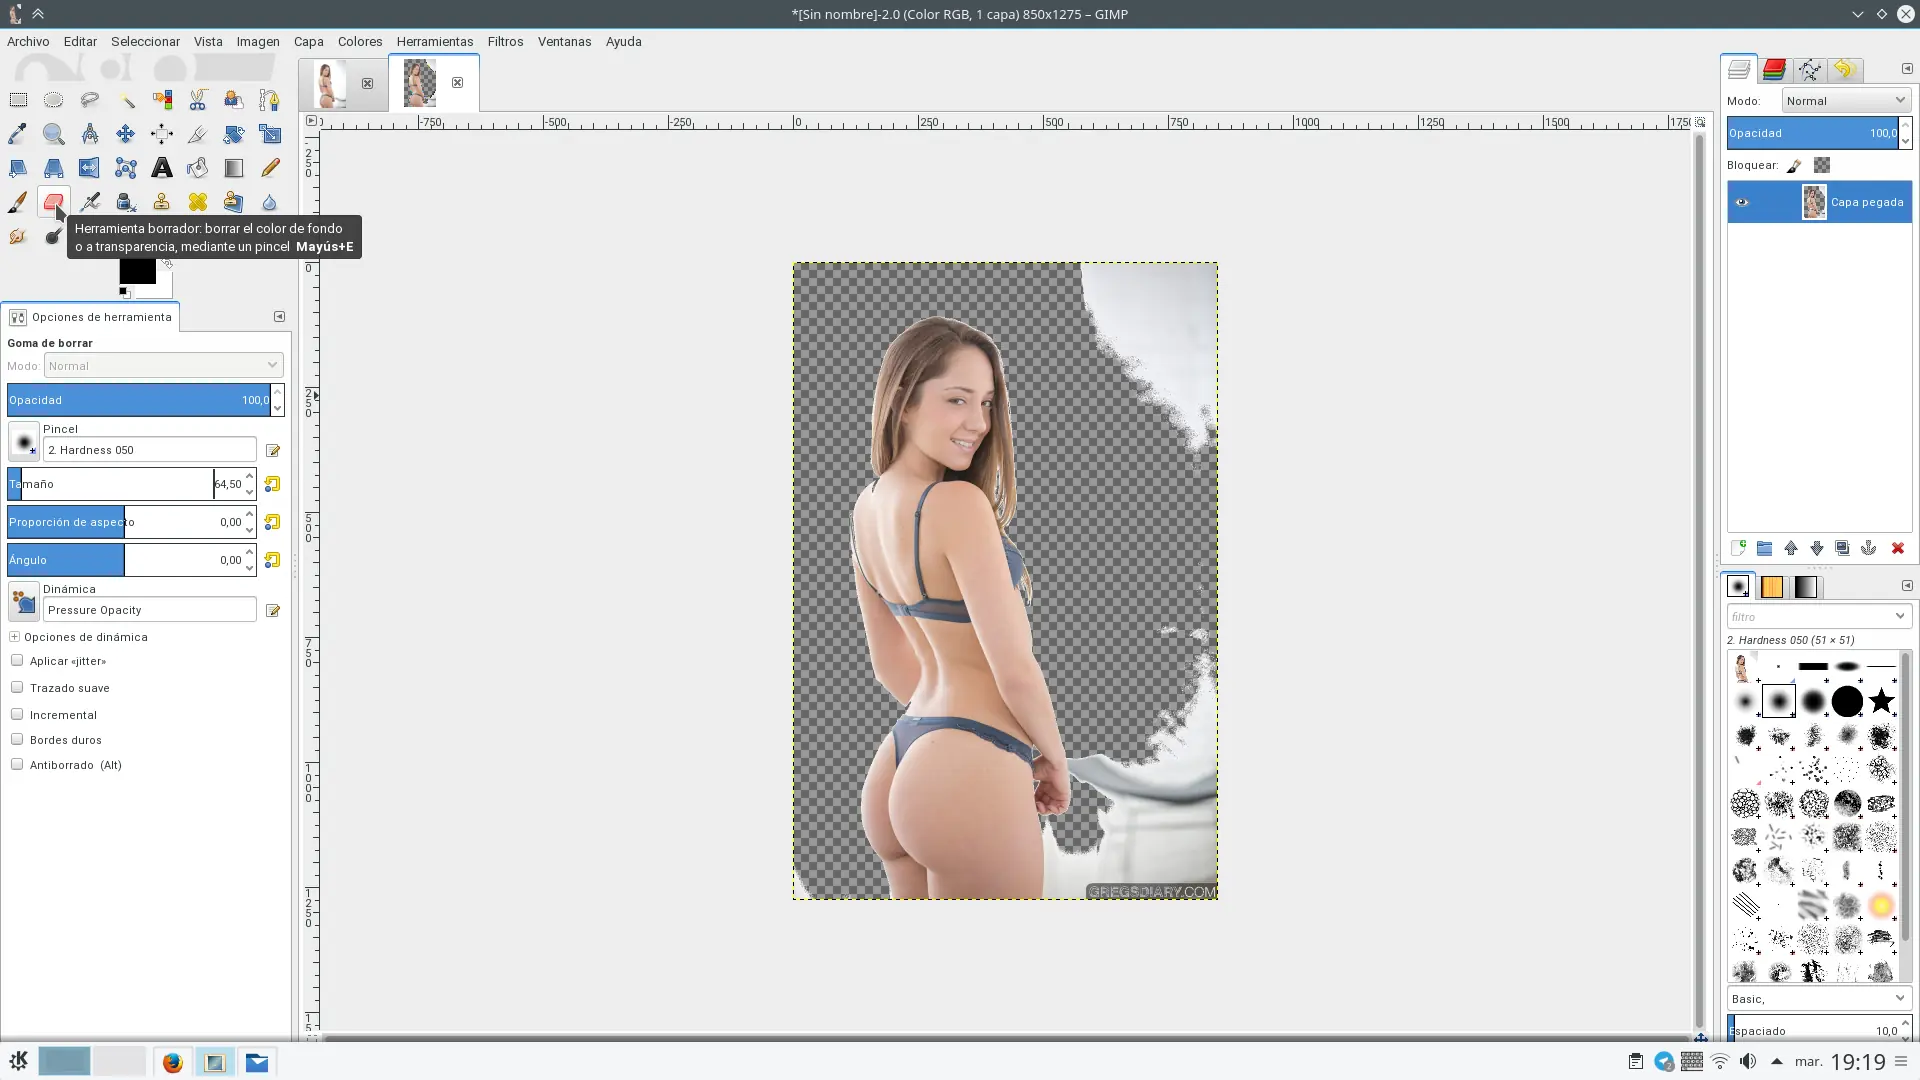Select the Move tool
The image size is (1920, 1080).
click(126, 134)
